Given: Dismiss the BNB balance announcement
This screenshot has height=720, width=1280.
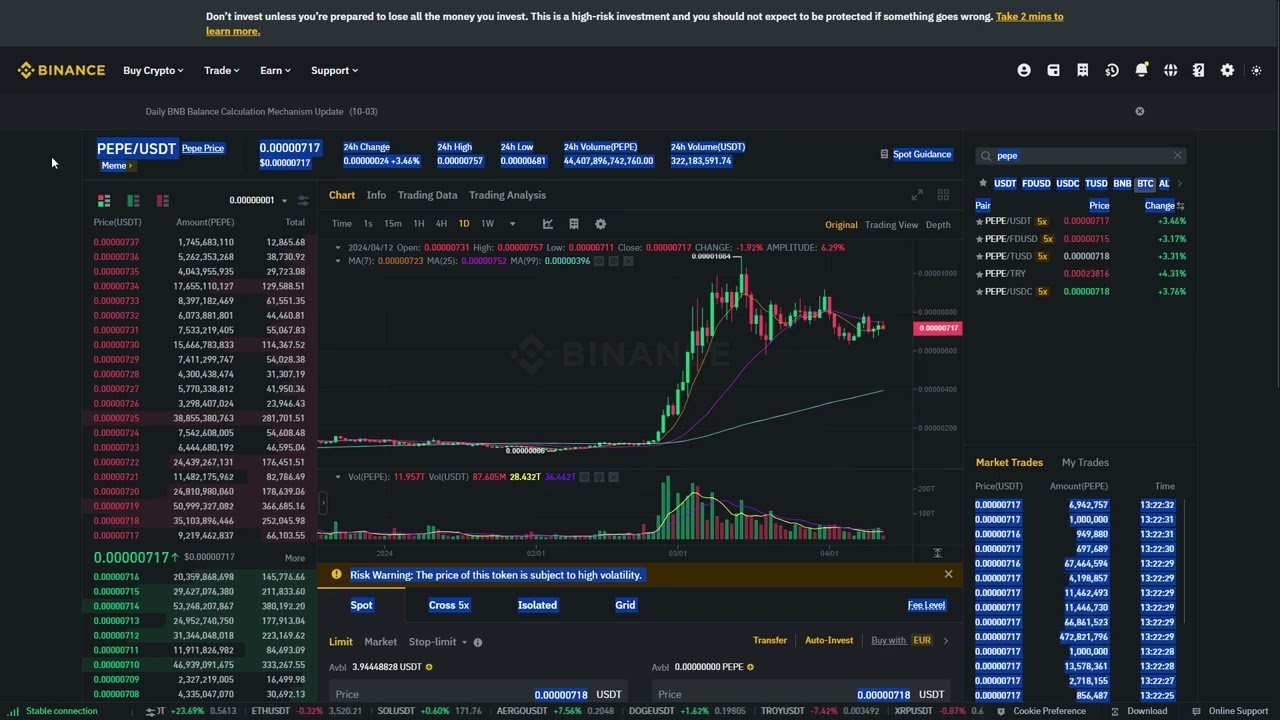Looking at the screenshot, I should click(x=1139, y=111).
